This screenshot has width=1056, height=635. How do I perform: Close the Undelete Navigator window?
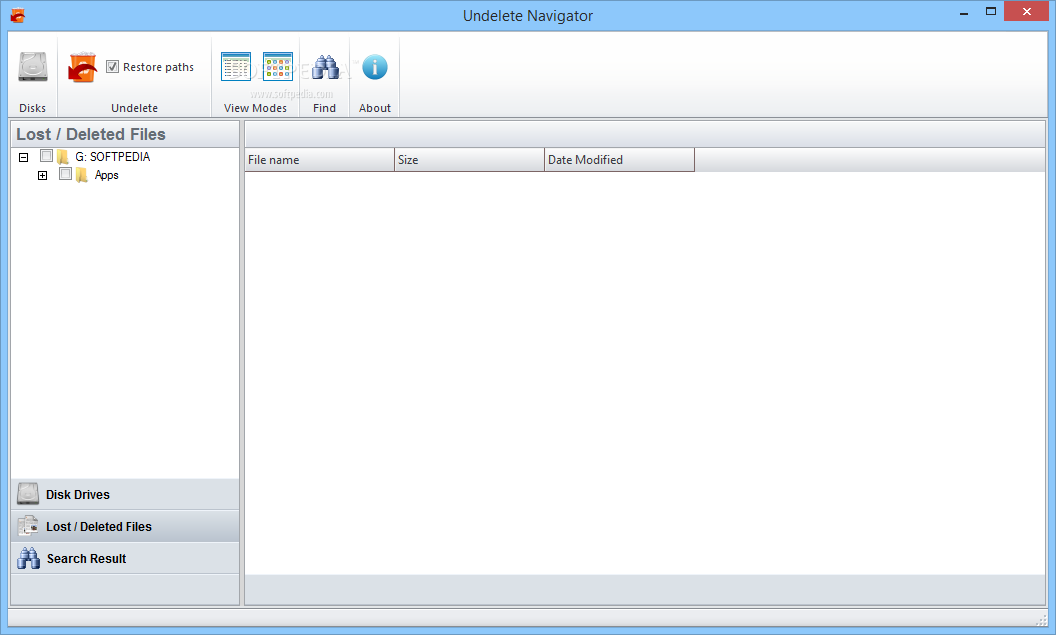1026,11
